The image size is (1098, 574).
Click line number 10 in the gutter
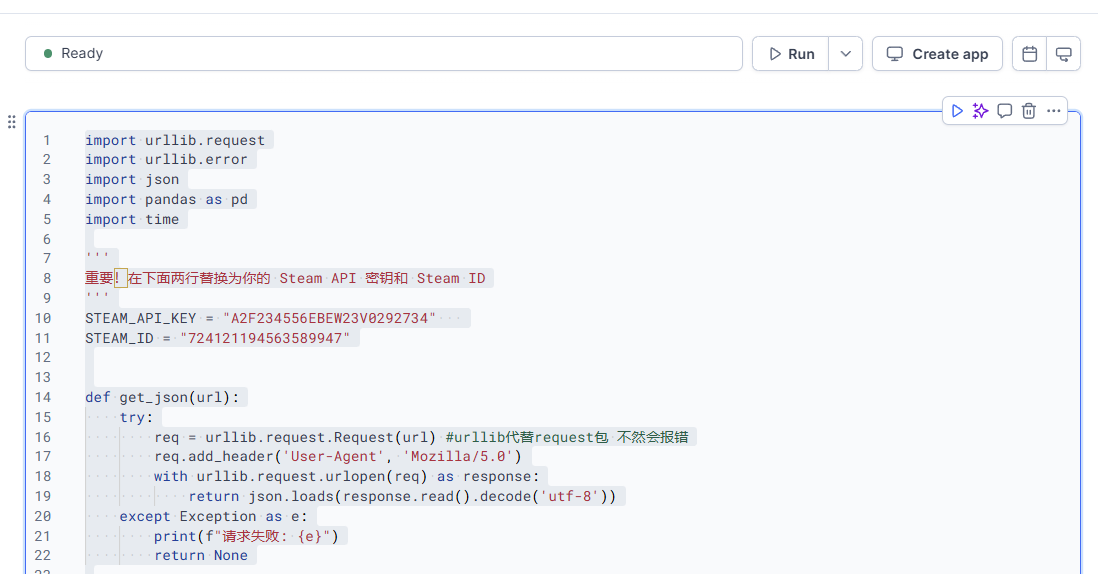43,318
